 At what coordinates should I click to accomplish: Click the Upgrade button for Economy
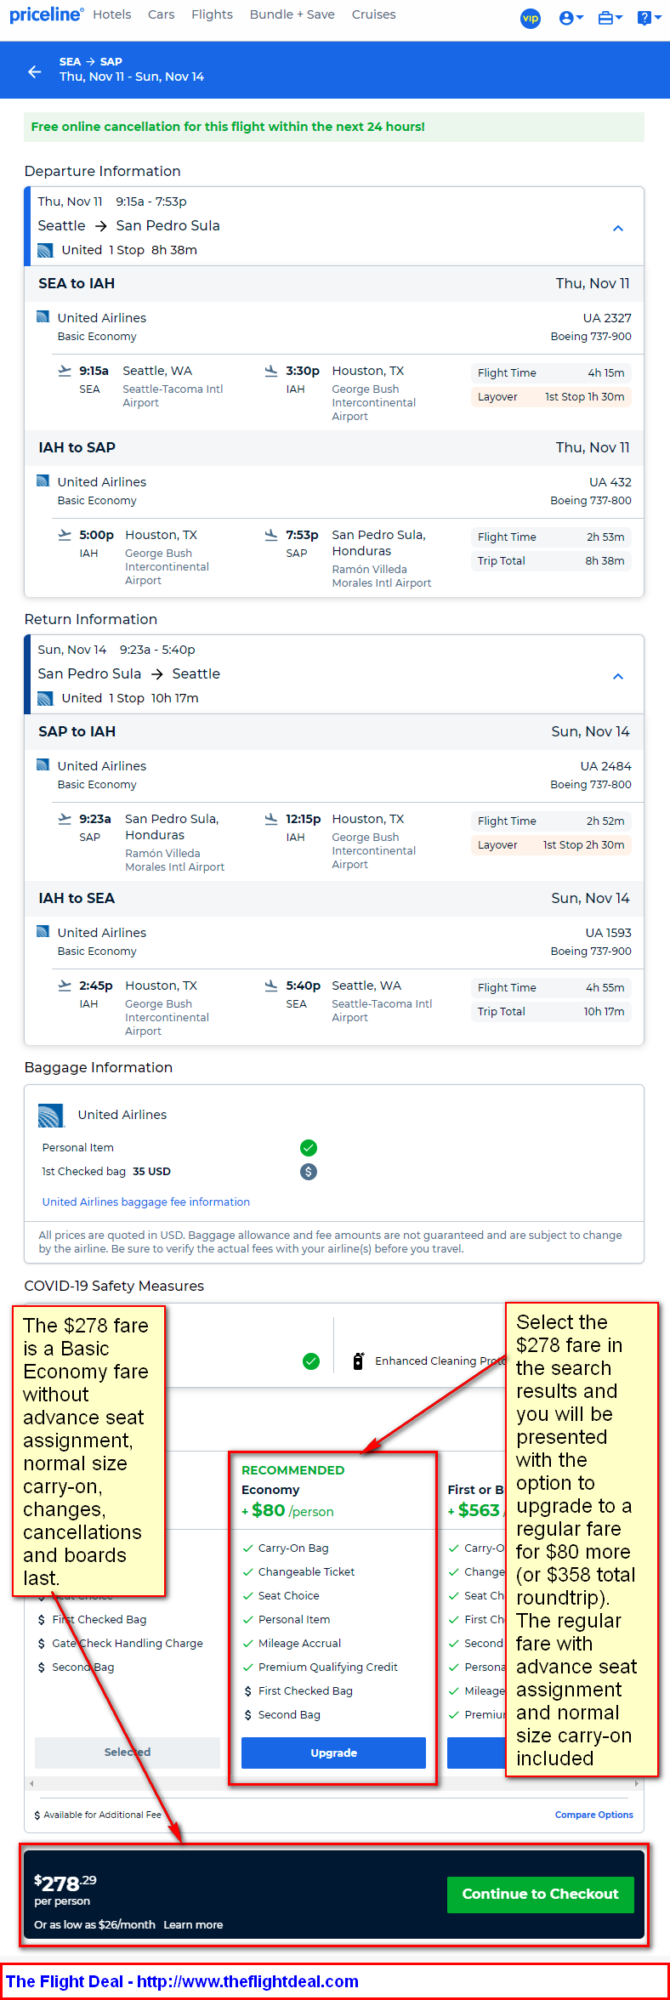tap(333, 1752)
